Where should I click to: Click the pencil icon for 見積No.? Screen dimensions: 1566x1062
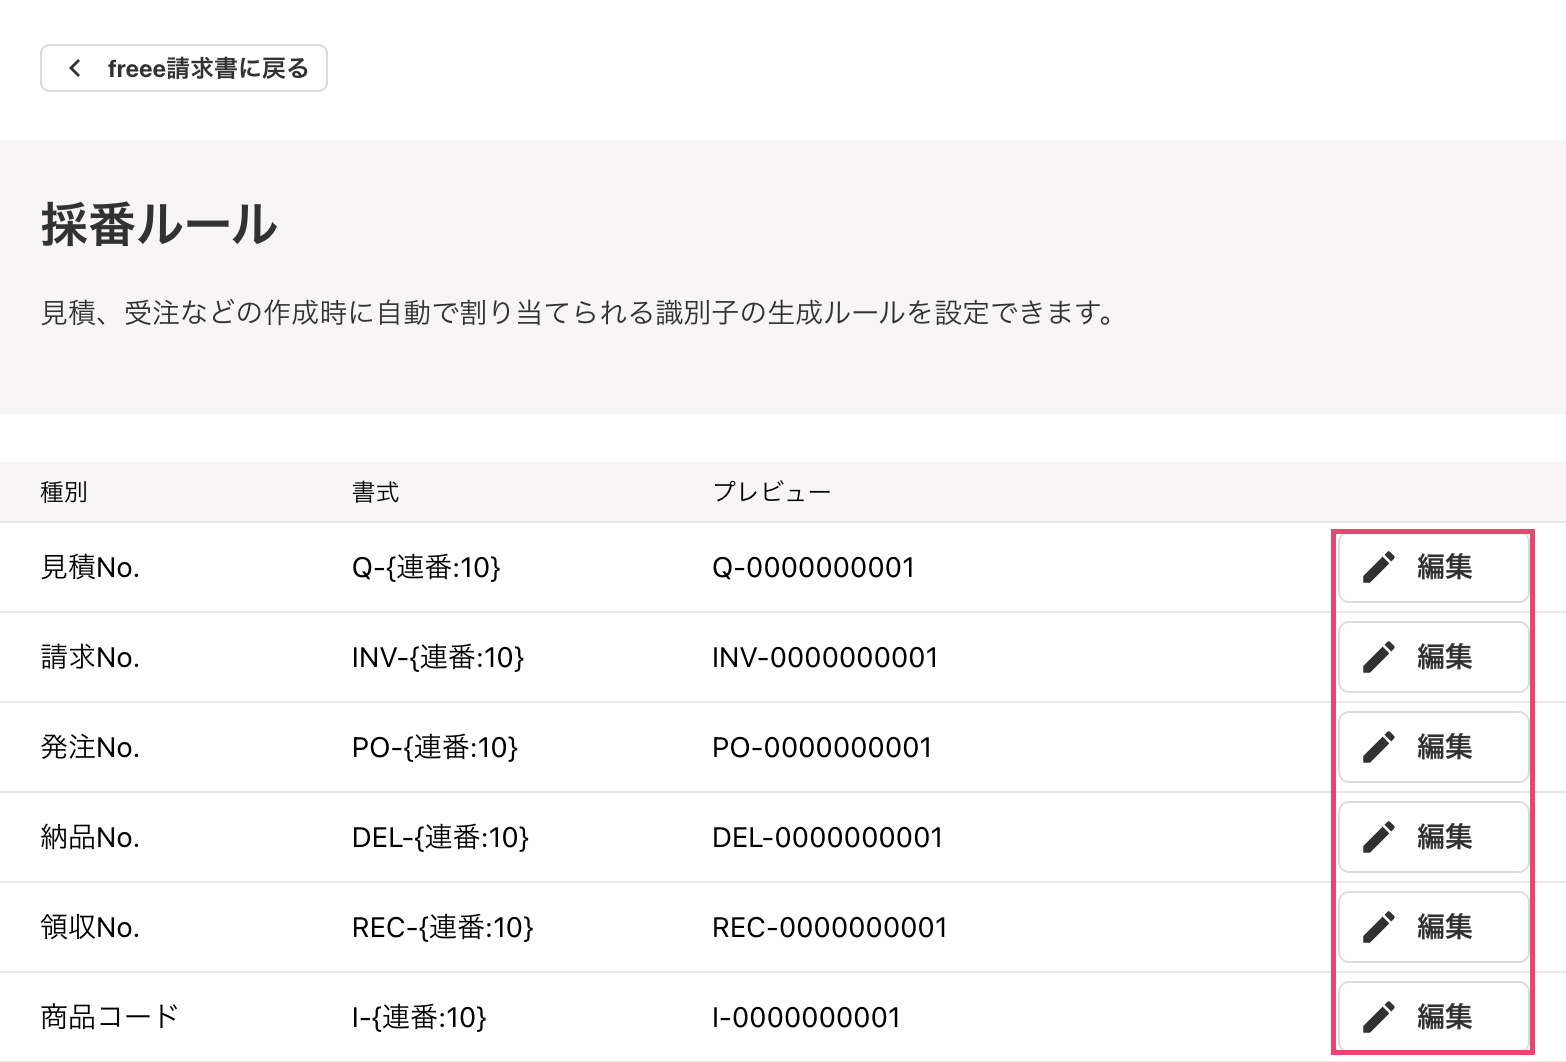point(1378,567)
